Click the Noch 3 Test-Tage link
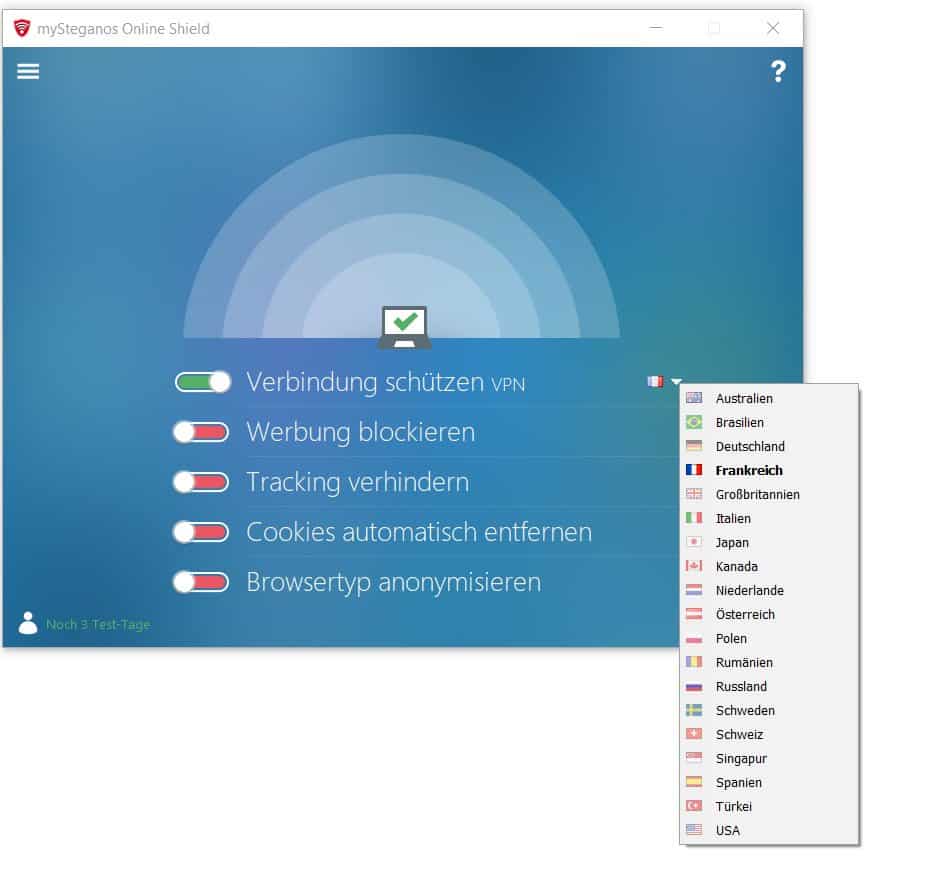 pos(98,624)
